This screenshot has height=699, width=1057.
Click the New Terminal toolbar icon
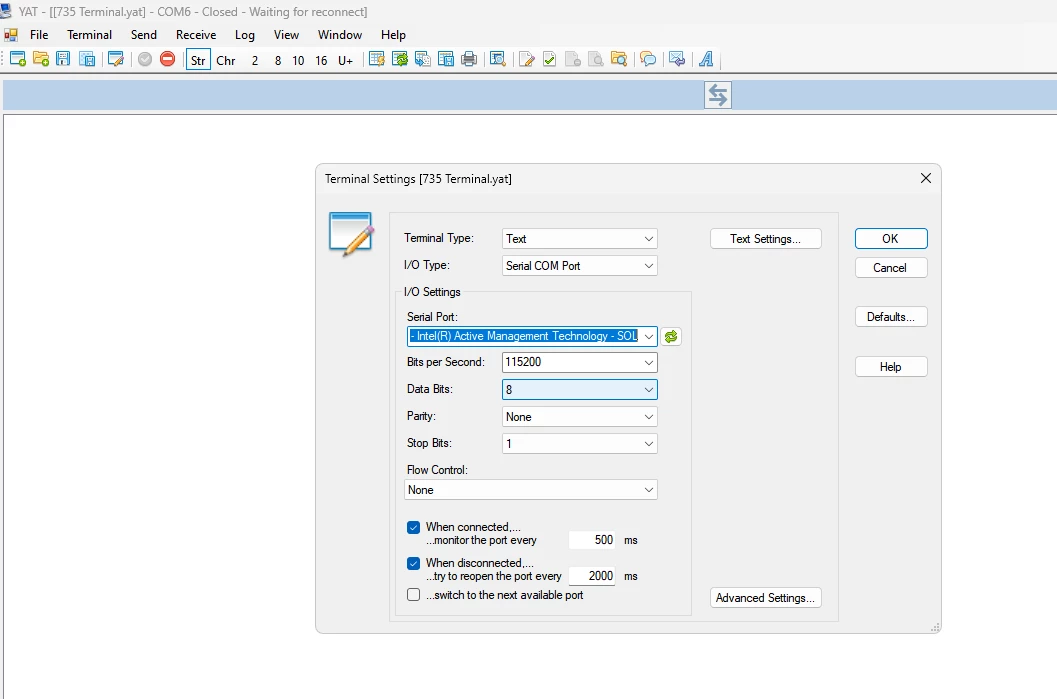pyautogui.click(x=18, y=59)
